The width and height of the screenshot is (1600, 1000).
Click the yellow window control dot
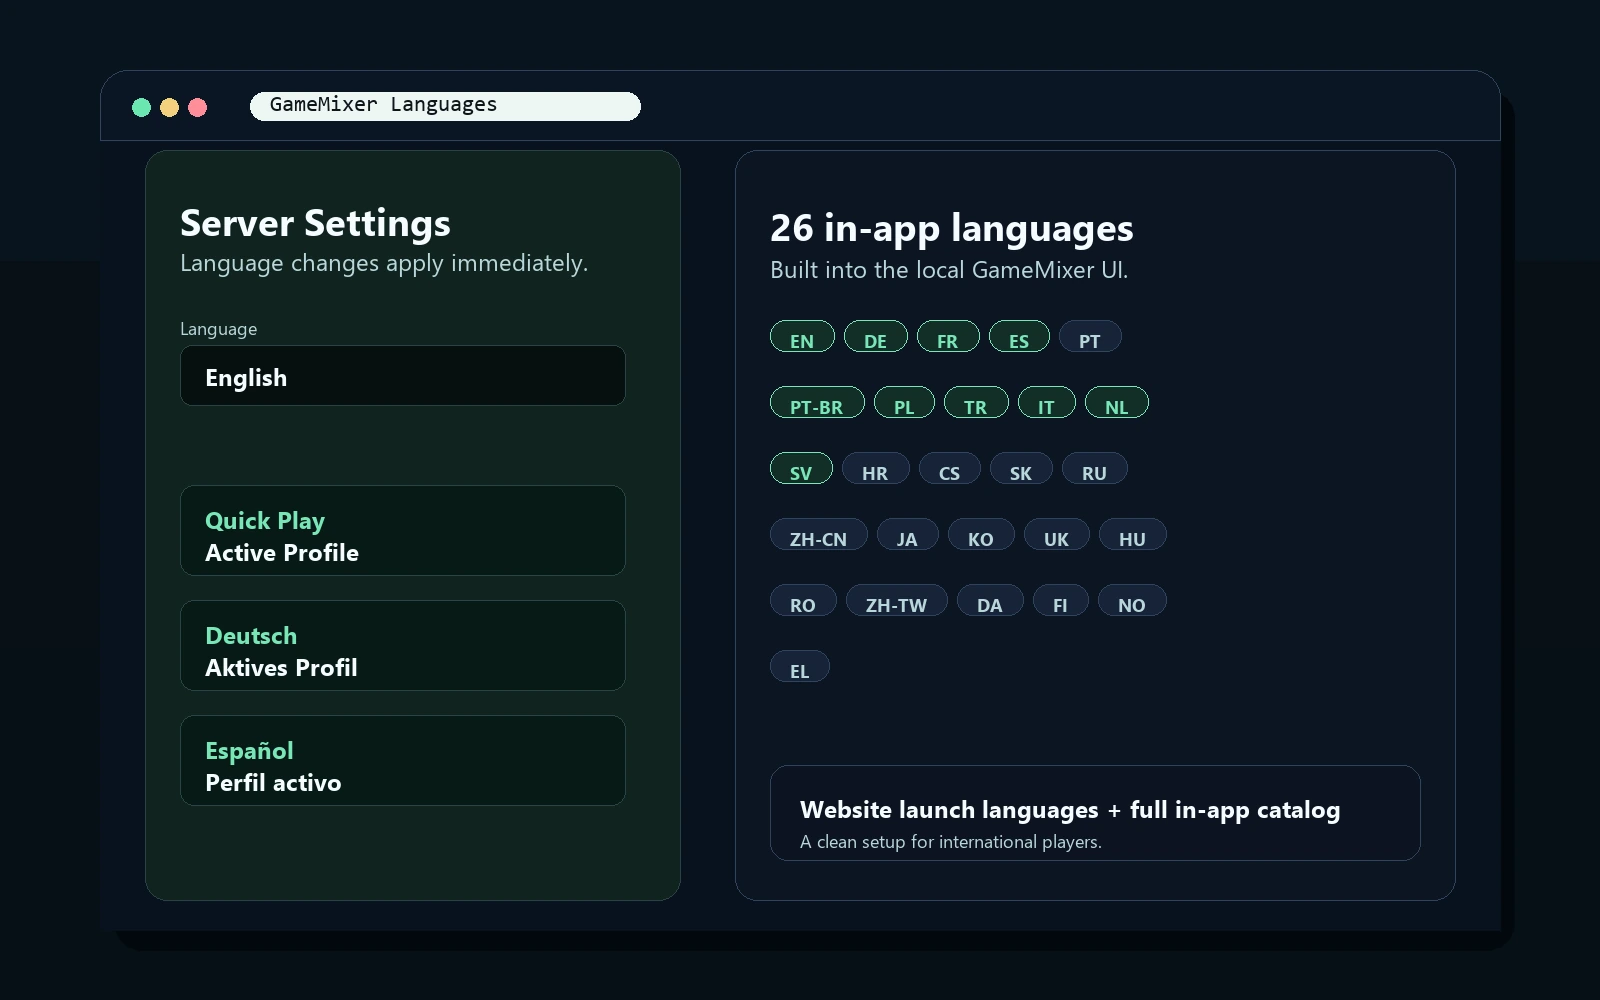click(169, 107)
